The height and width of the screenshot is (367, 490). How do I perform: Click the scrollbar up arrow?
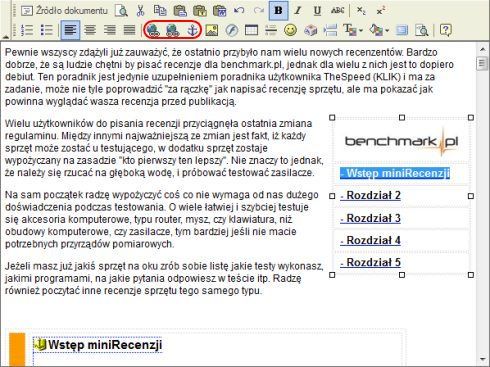482,49
